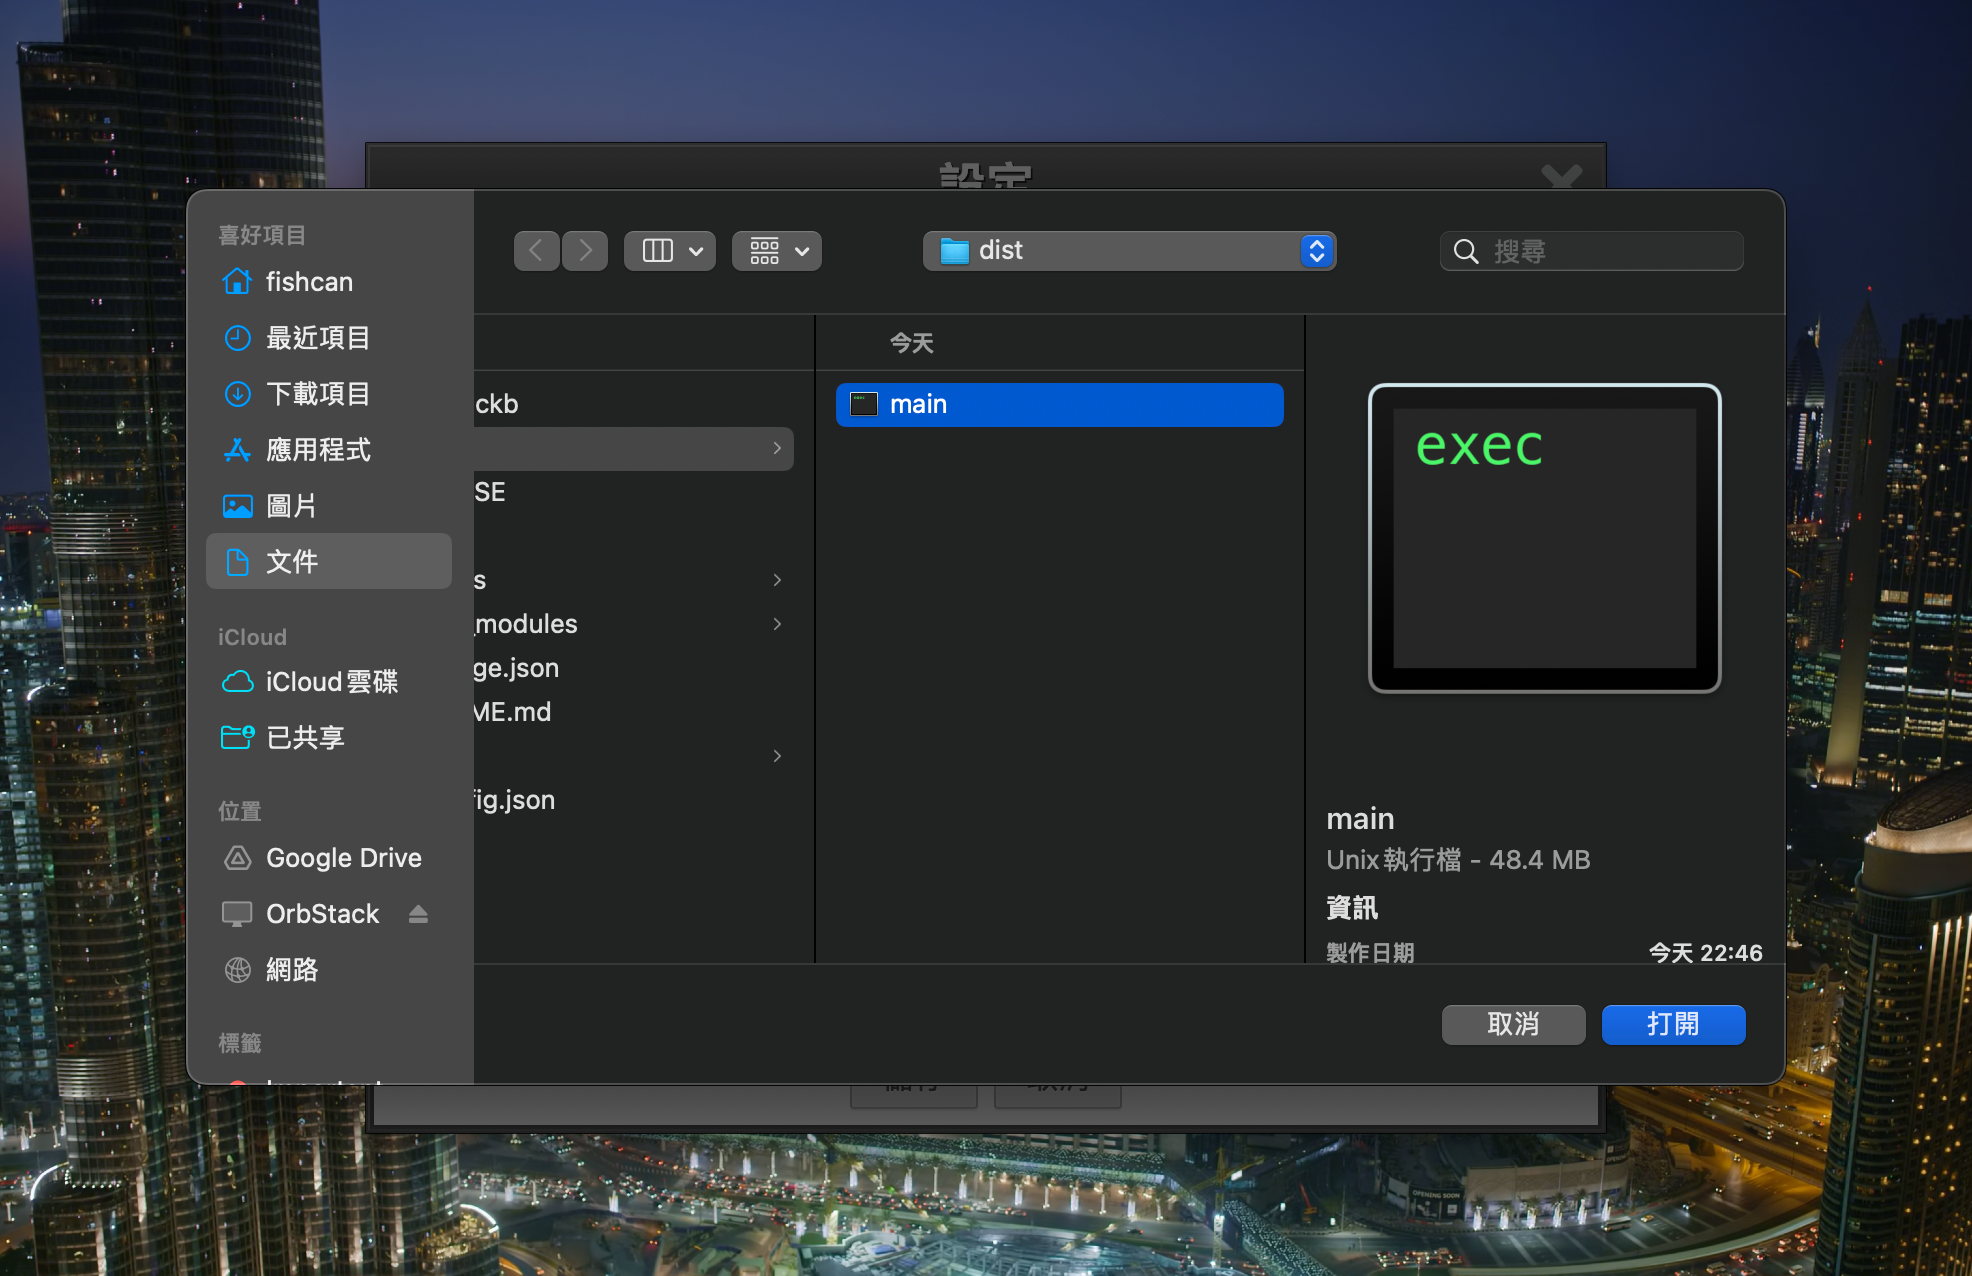Open the Shared (已共享) folder
Viewport: 1972px width, 1276px height.
click(304, 738)
